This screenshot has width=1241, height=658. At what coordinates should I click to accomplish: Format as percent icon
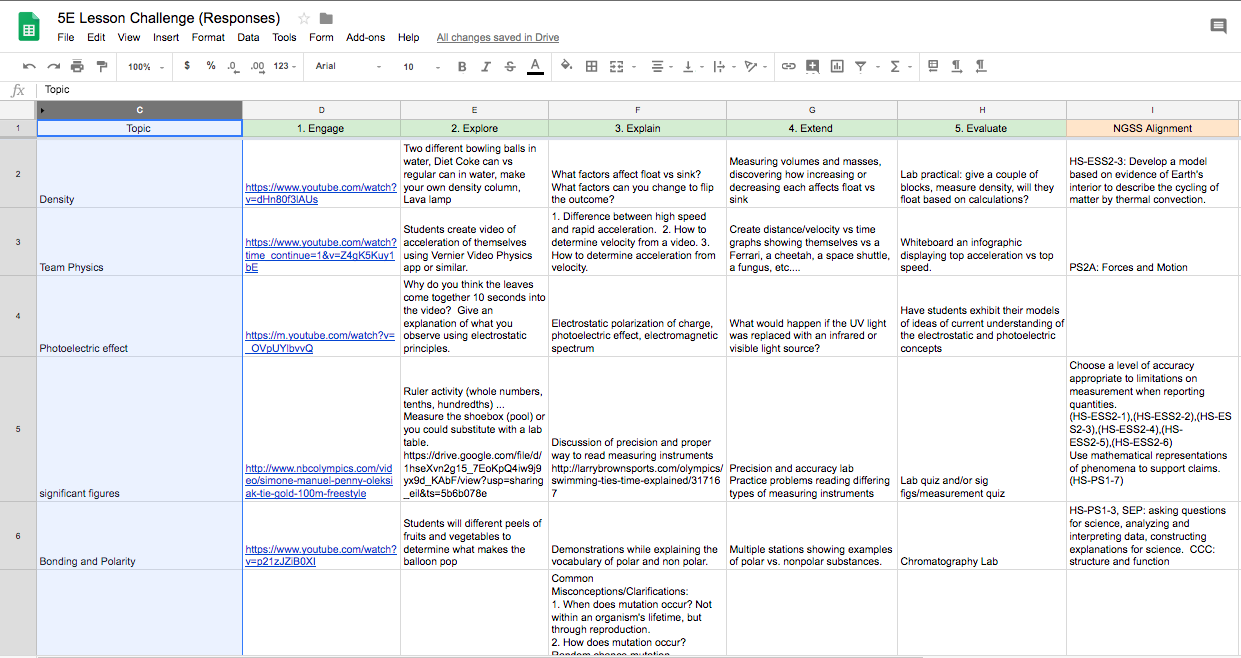[x=211, y=66]
